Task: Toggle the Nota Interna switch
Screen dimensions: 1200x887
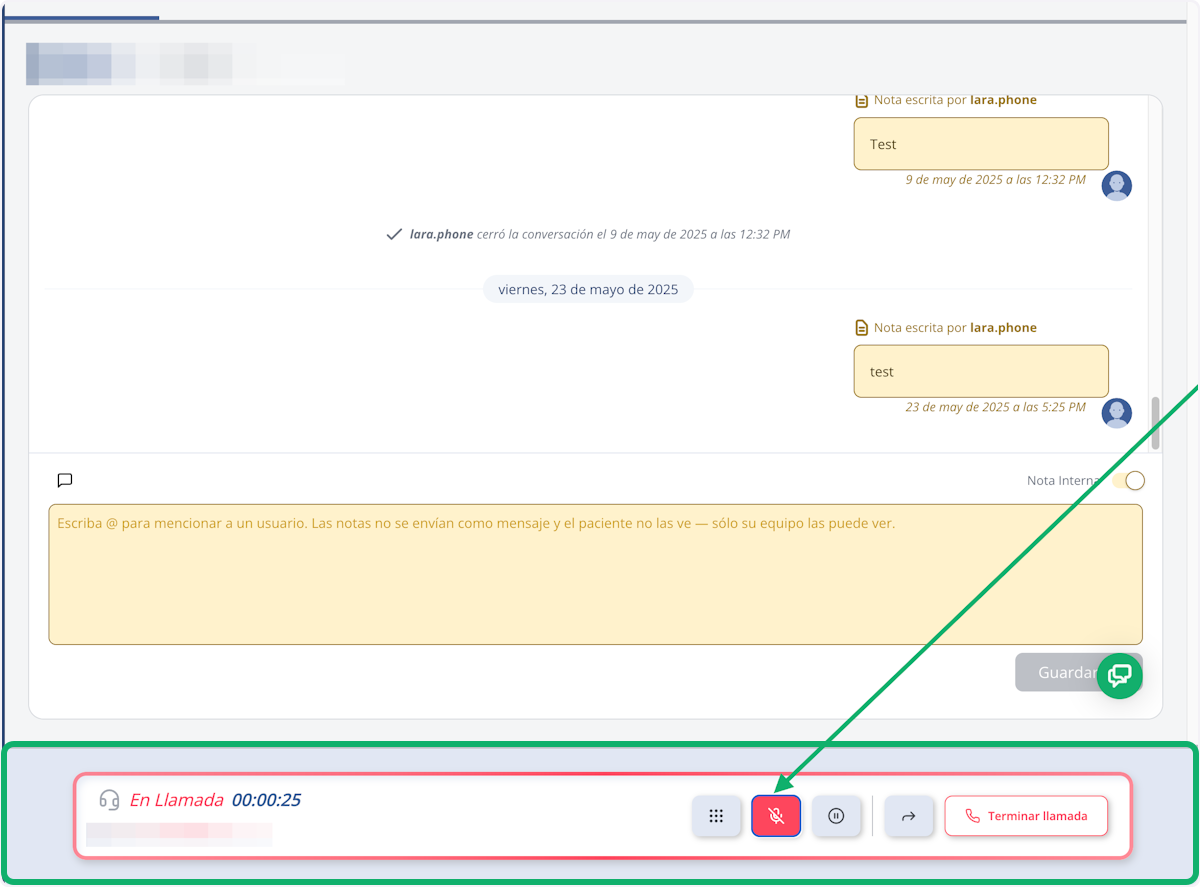Action: [x=1129, y=481]
